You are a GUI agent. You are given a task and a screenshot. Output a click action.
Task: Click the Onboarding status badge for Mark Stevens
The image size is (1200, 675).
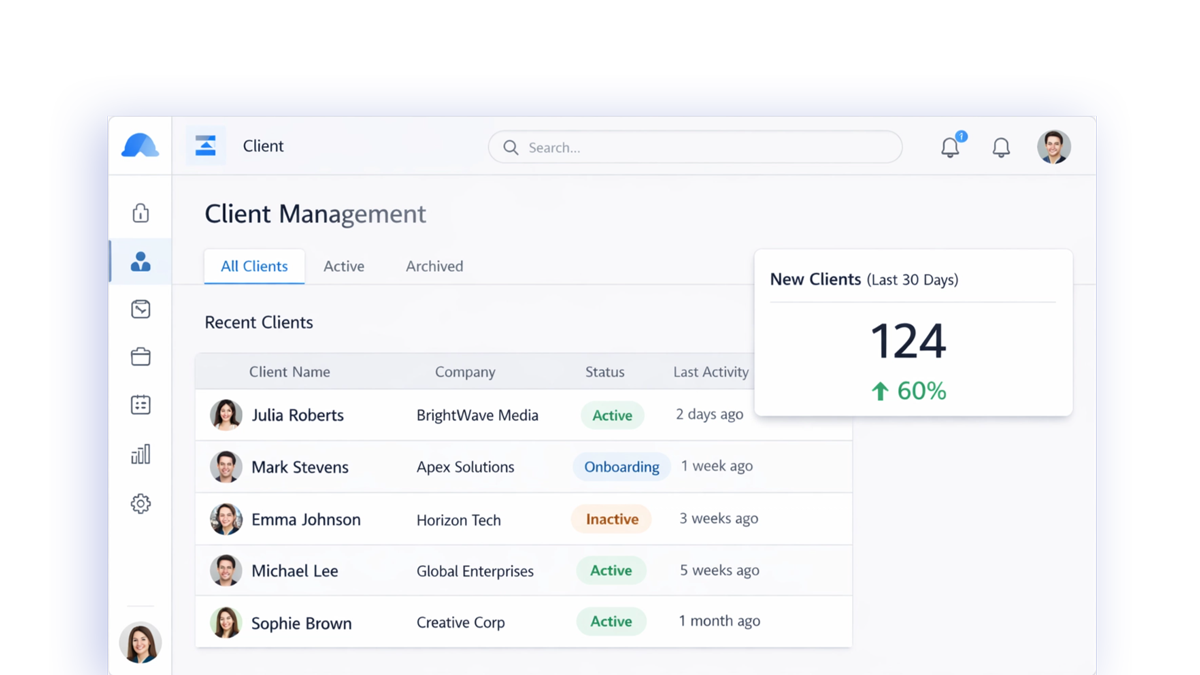click(621, 467)
